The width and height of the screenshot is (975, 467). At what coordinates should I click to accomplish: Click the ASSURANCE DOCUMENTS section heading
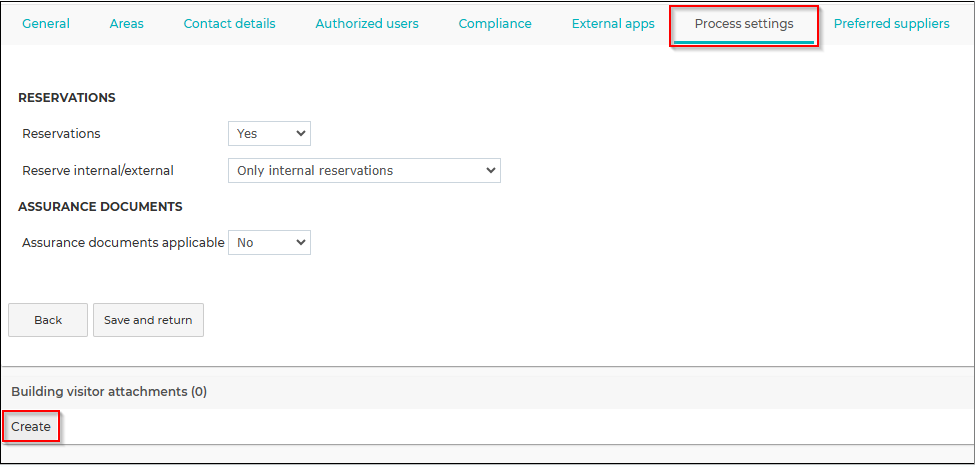click(100, 207)
